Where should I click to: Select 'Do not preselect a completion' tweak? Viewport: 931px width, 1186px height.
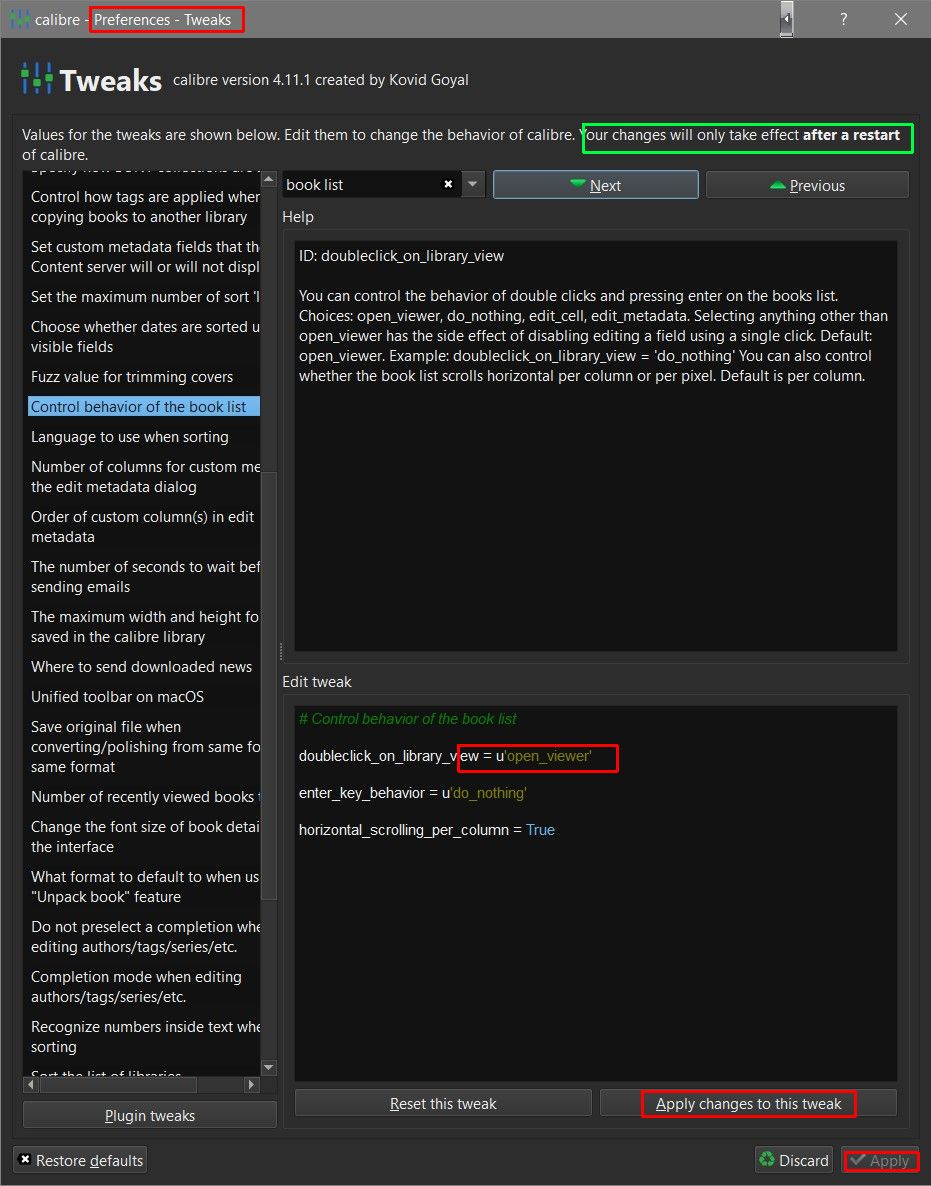click(x=144, y=936)
